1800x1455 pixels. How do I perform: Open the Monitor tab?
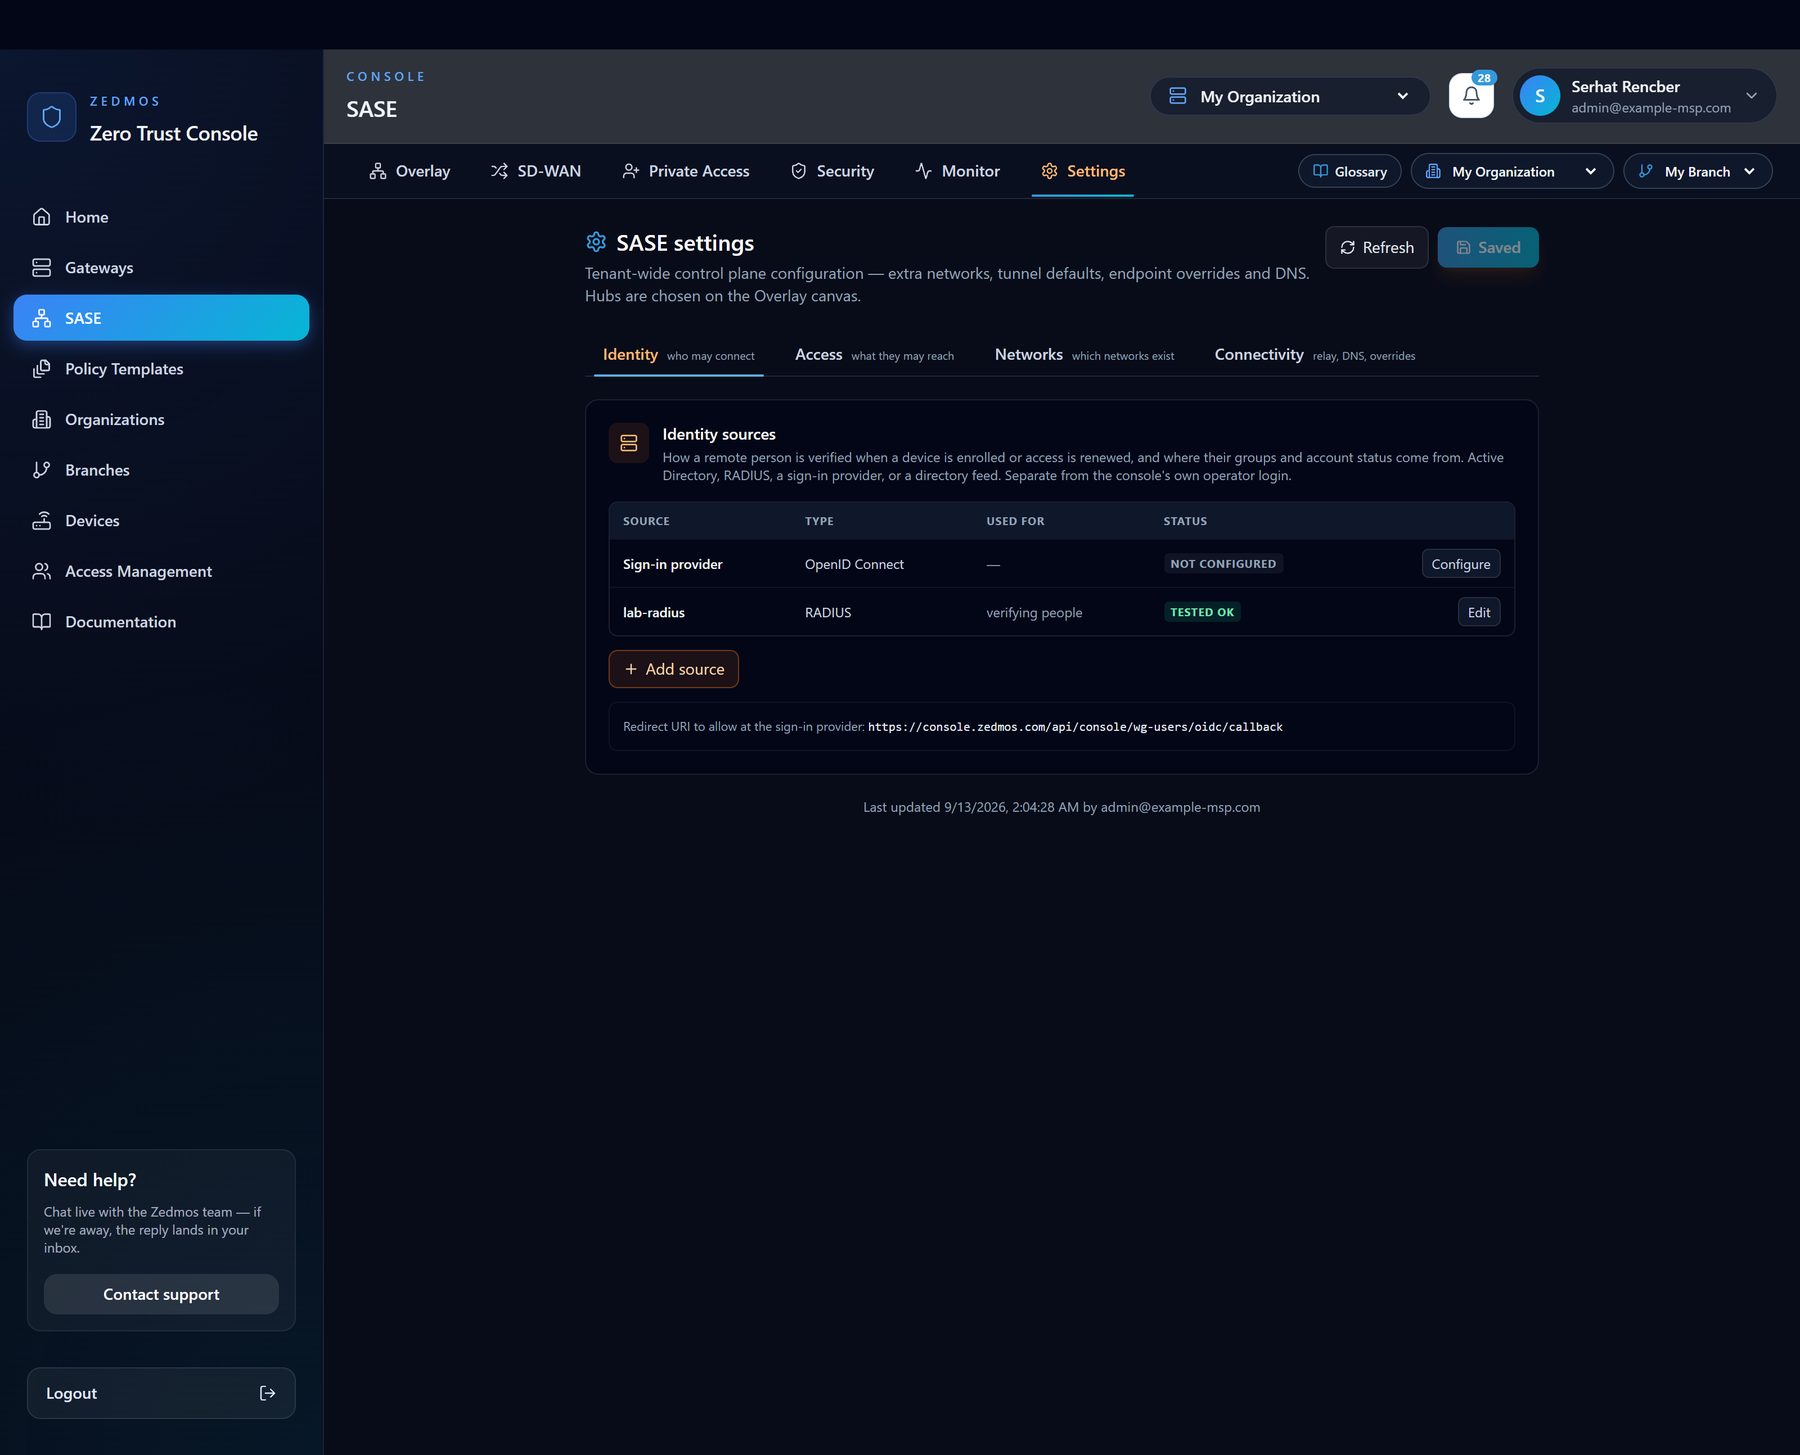[957, 171]
